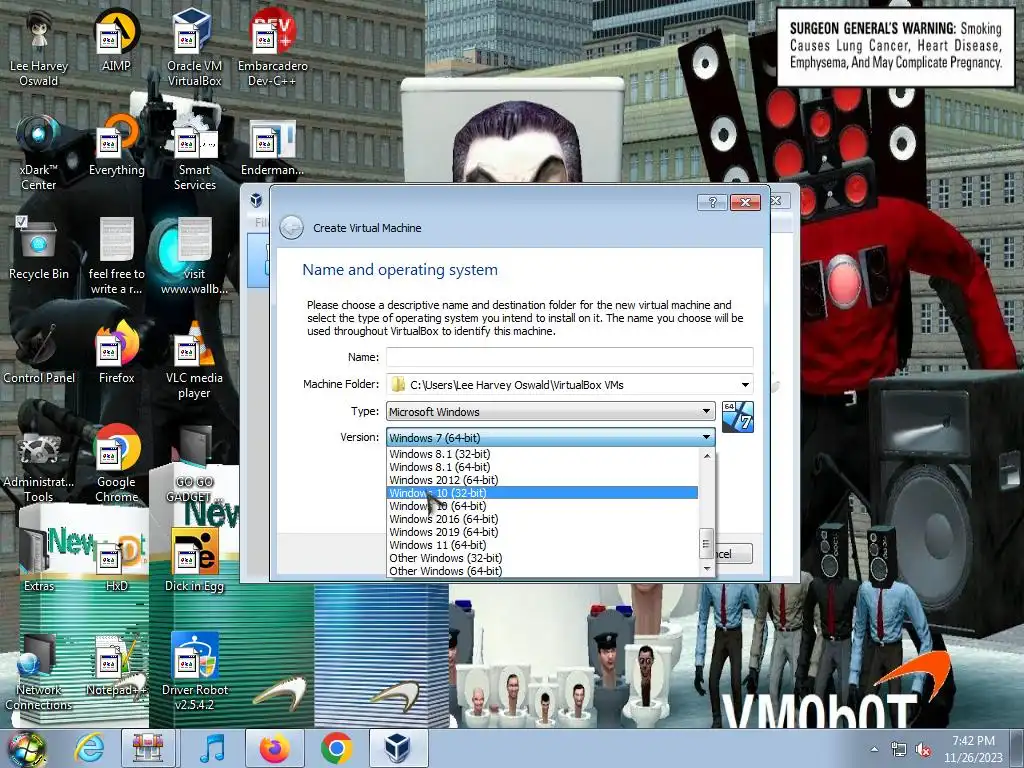Image resolution: width=1024 pixels, height=768 pixels.
Task: Choose highlighted Windows 10 (32-bit) entry
Action: tap(543, 493)
